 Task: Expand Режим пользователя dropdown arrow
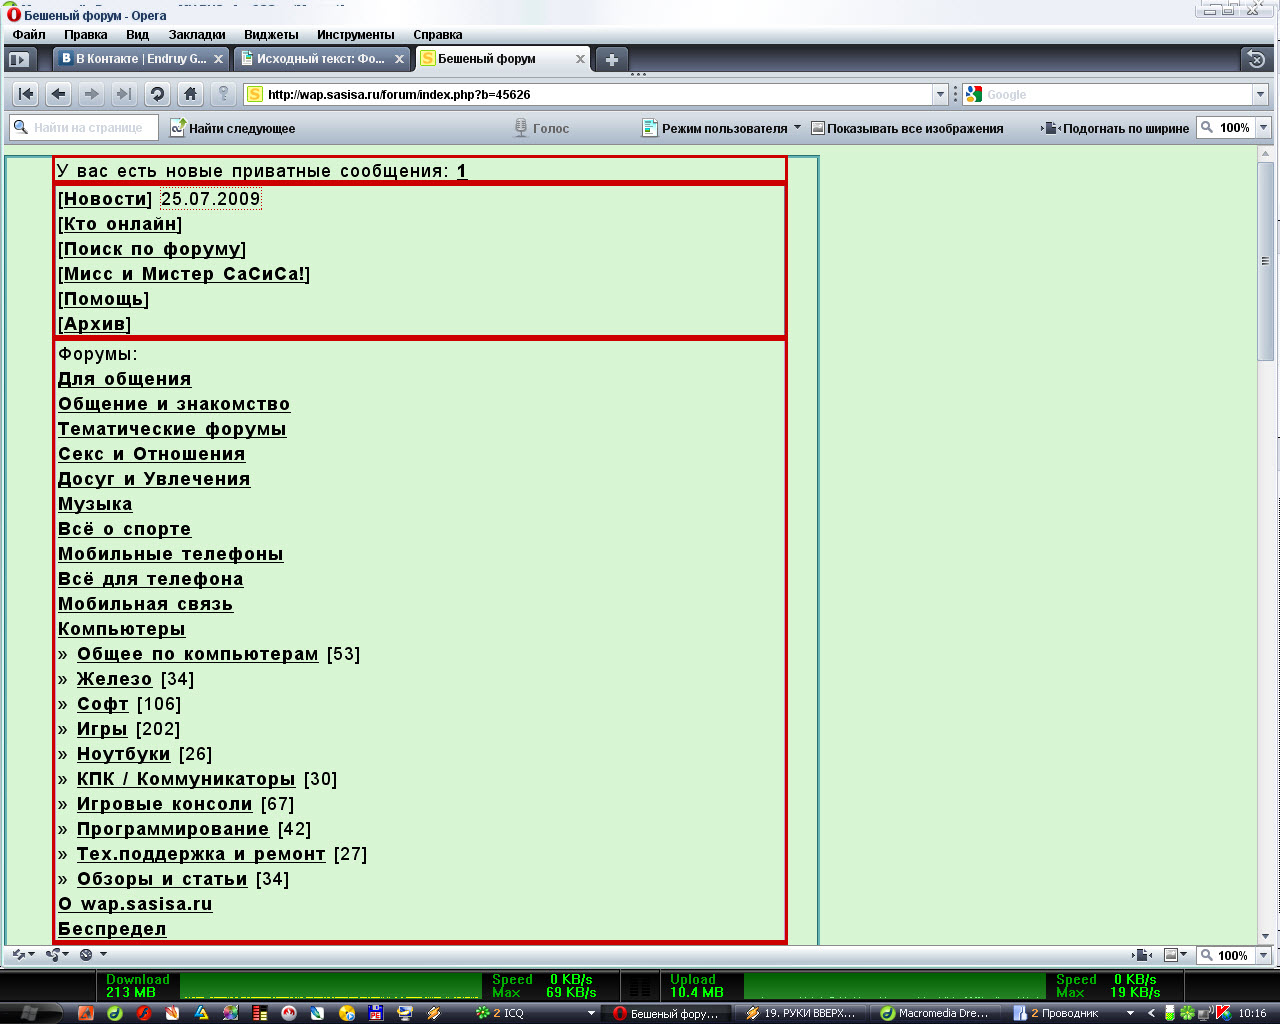(797, 127)
